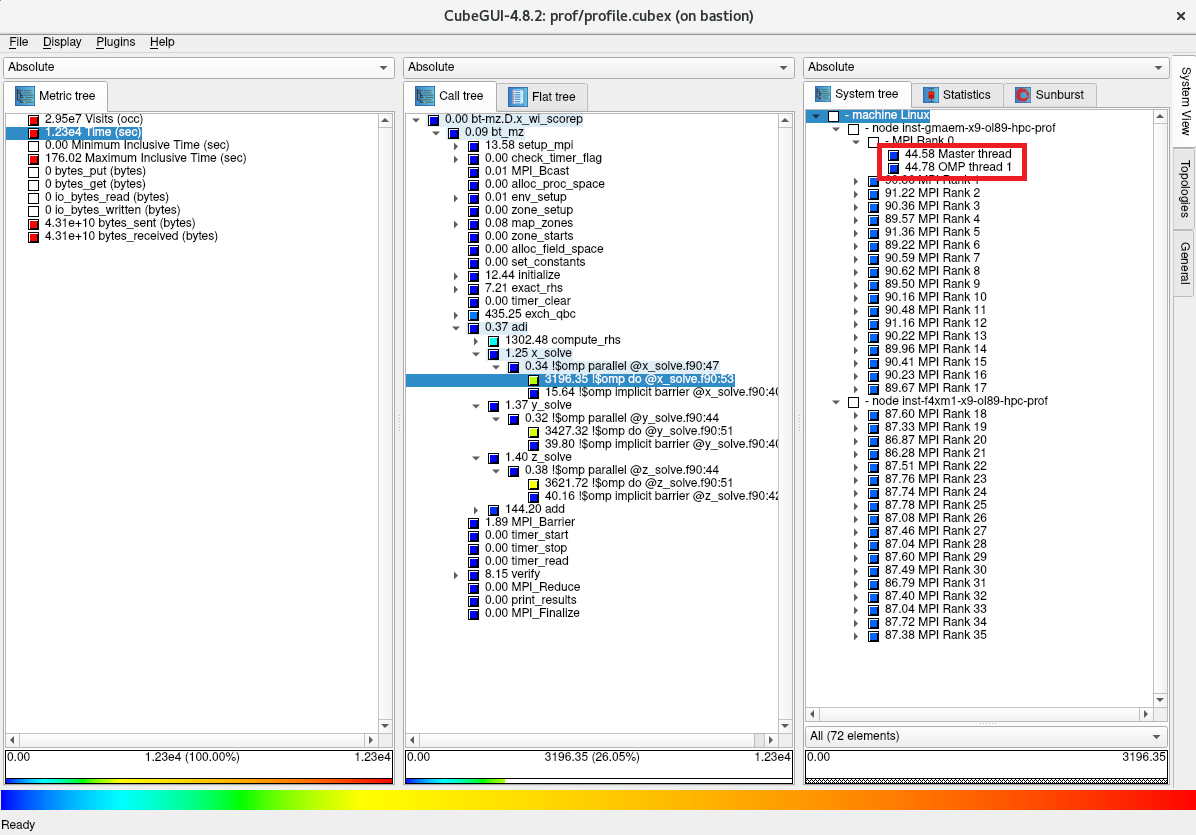The image size is (1196, 835).
Task: Click the cyan box beside compute_rhs
Action: (x=494, y=340)
